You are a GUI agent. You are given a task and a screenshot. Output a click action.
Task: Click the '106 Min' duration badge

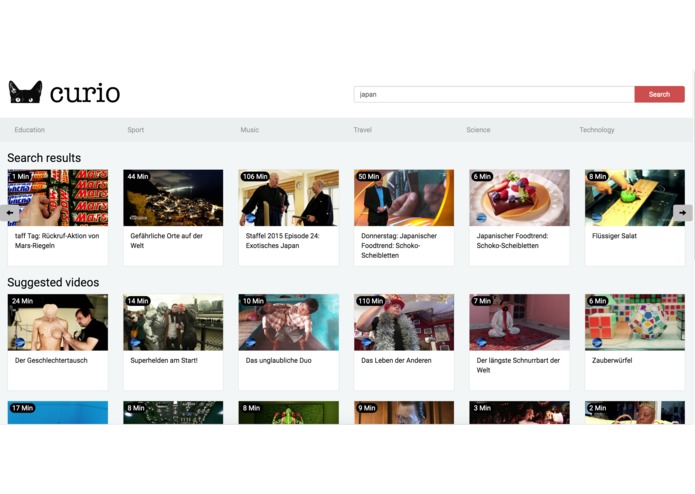pyautogui.click(x=255, y=176)
